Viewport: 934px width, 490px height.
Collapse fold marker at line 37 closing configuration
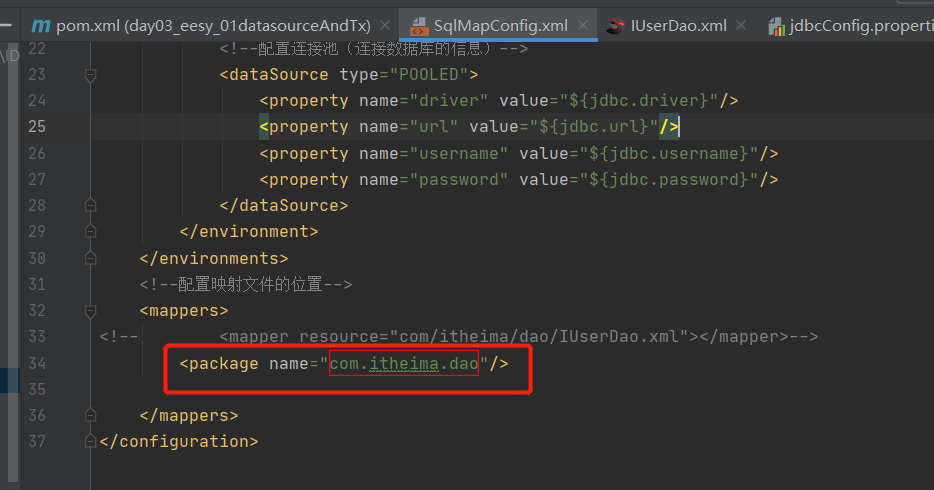tap(91, 441)
